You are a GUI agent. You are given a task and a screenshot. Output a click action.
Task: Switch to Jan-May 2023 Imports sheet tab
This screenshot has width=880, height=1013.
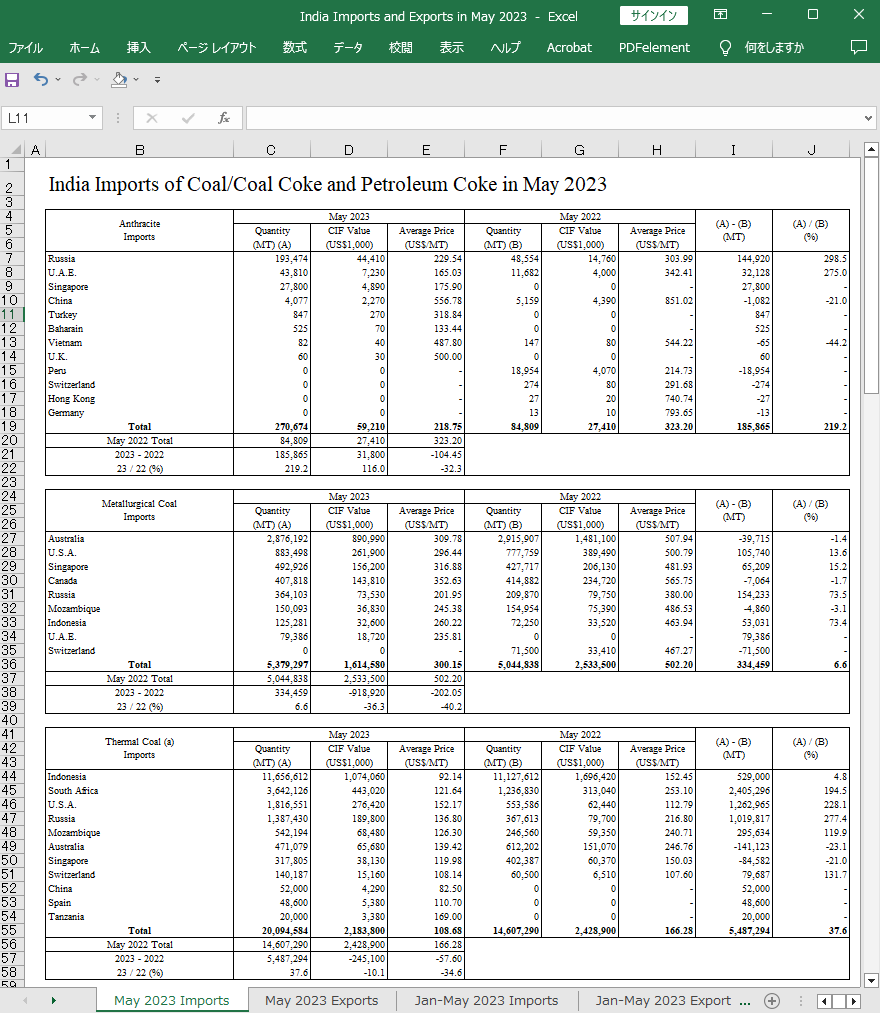click(487, 1001)
